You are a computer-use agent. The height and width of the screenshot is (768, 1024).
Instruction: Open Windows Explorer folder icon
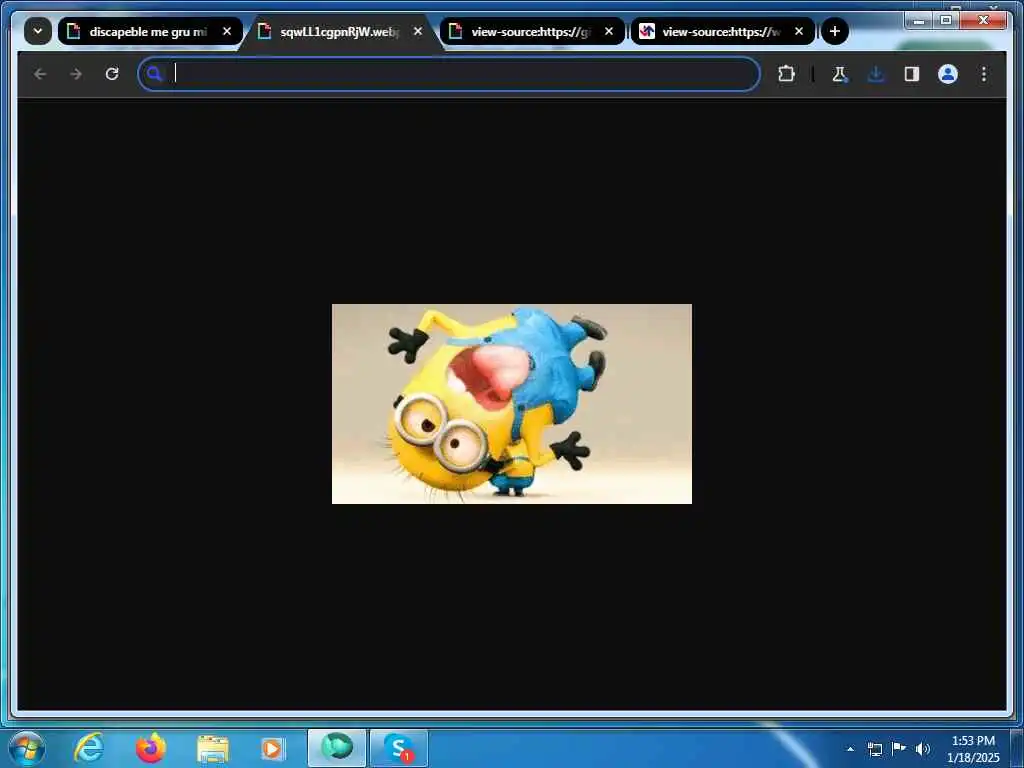click(212, 748)
